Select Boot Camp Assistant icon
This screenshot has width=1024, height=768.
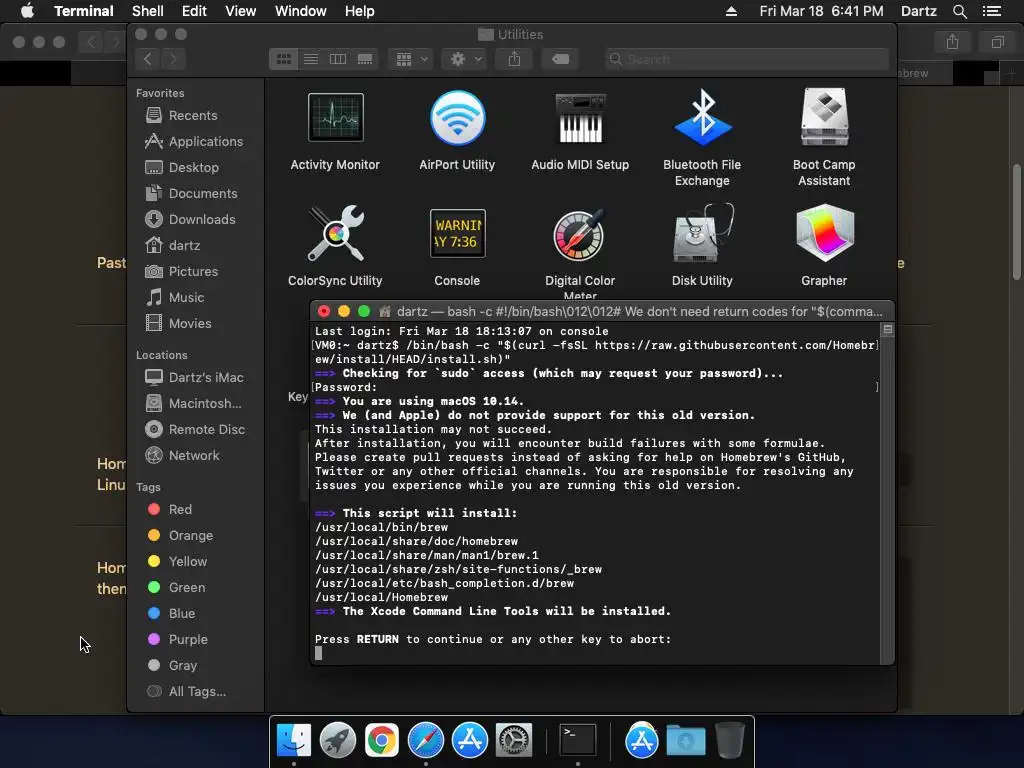824,118
